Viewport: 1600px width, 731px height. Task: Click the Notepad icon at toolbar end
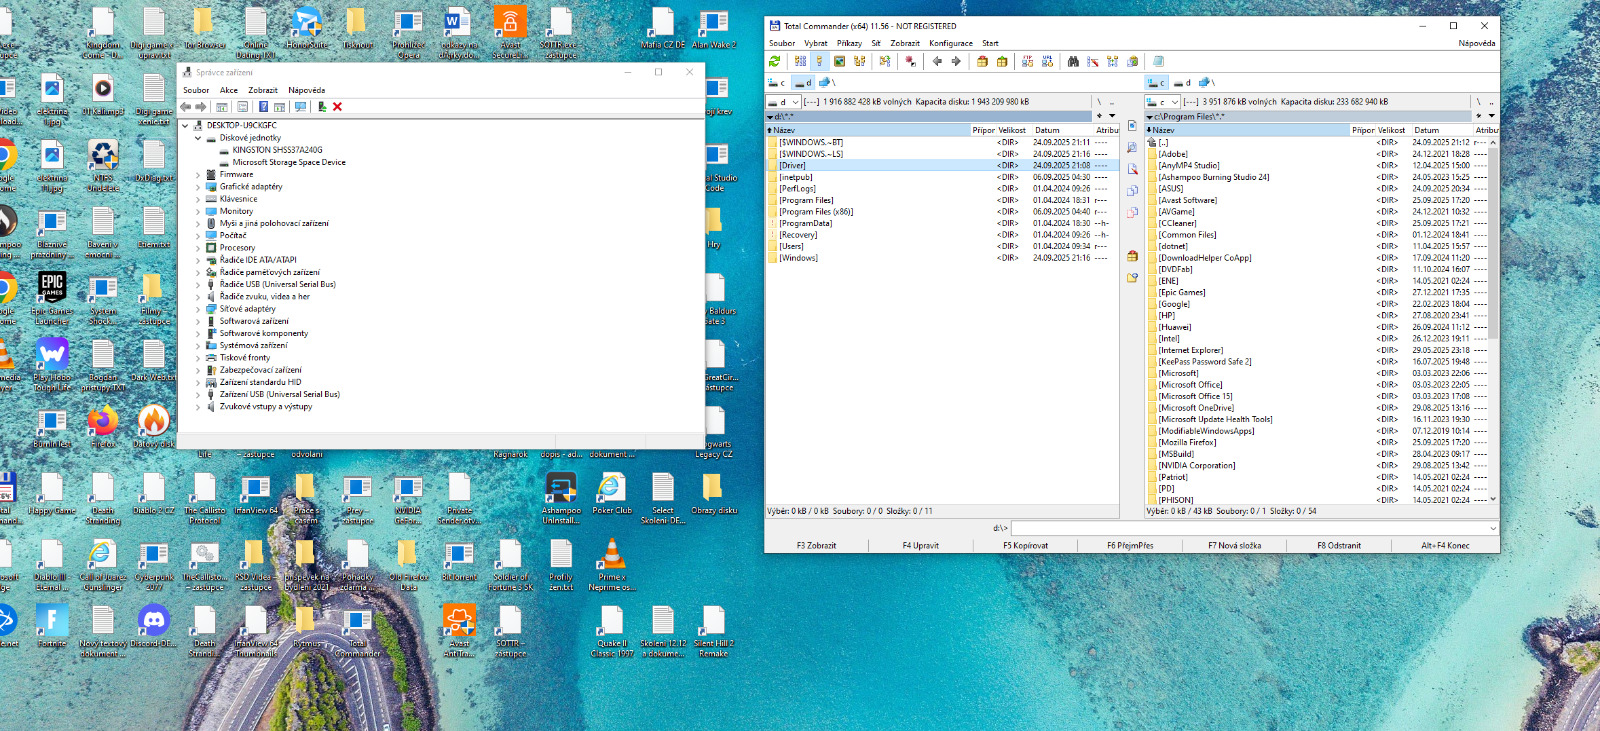[1158, 62]
